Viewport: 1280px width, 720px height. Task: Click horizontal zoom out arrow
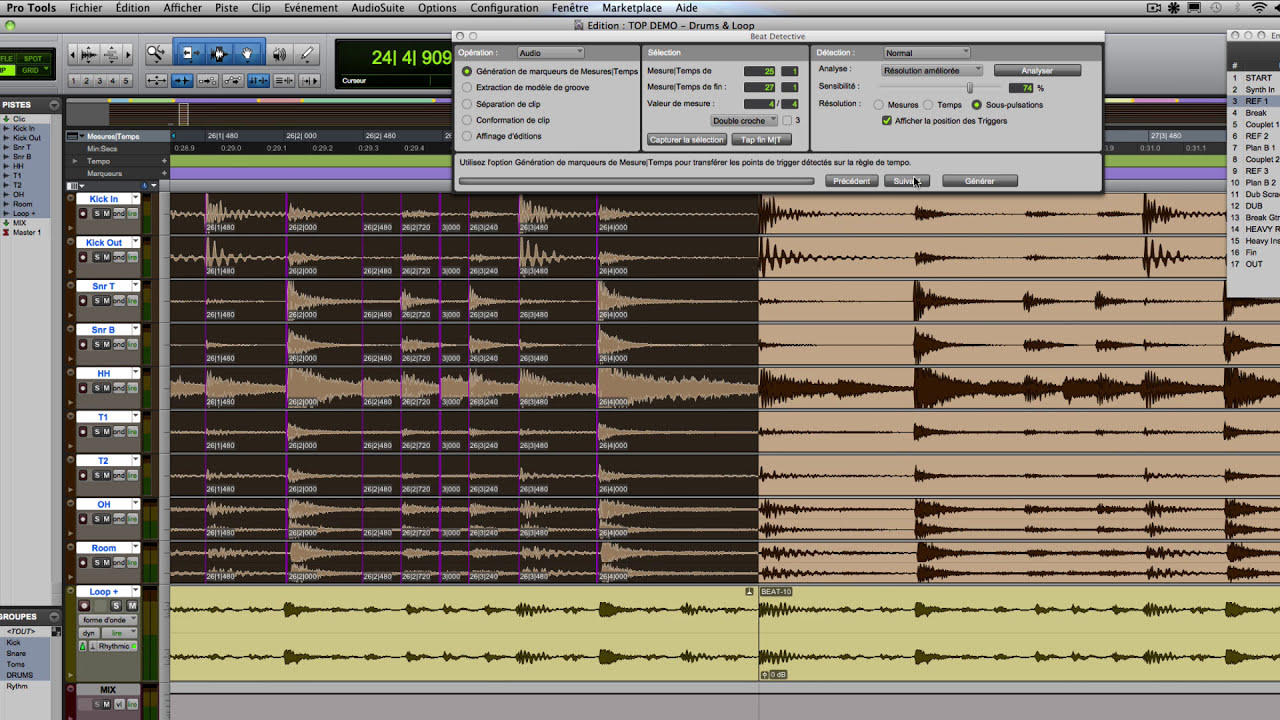73,54
